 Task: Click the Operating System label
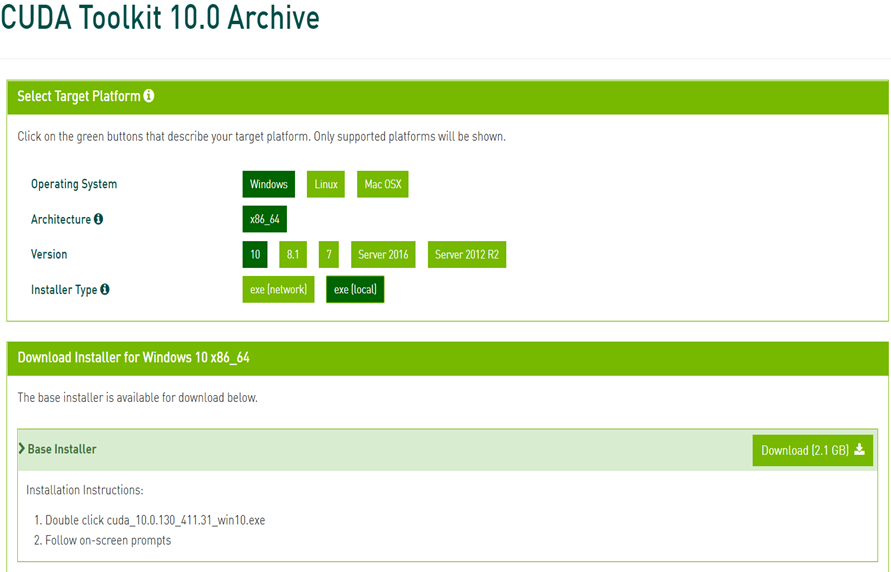coord(74,184)
